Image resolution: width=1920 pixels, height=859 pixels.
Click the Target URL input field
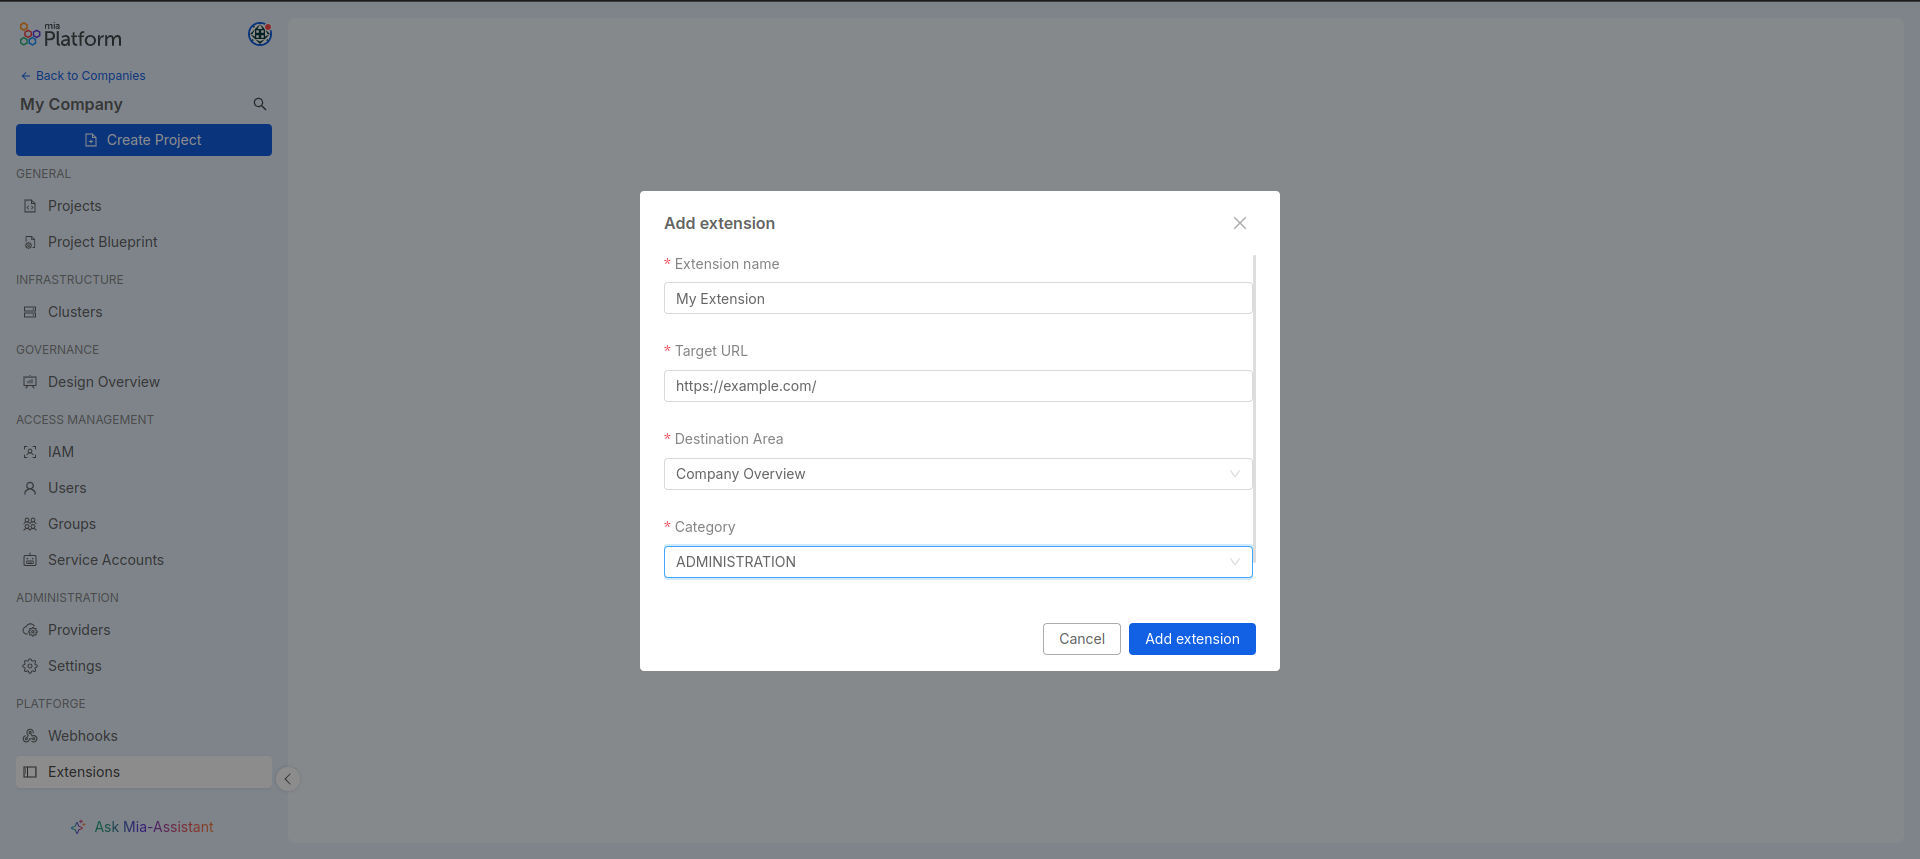click(958, 386)
